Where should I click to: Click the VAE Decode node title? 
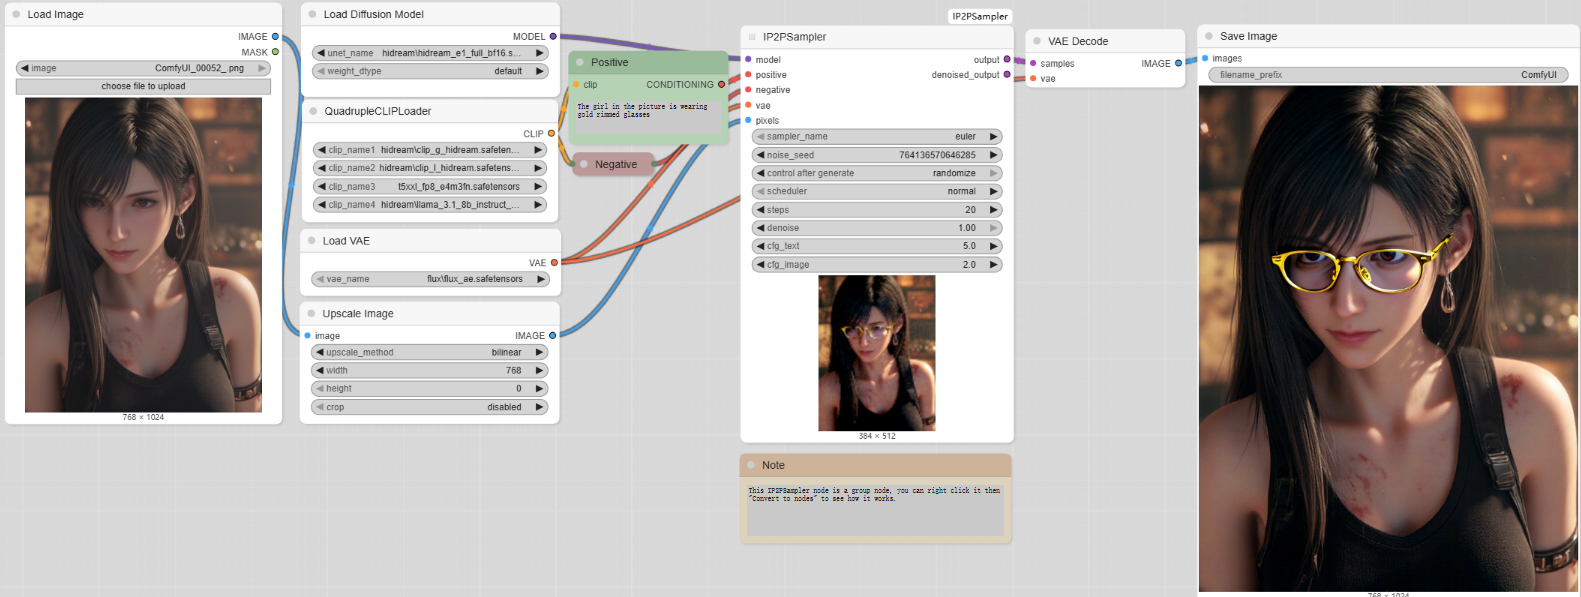tap(1078, 41)
